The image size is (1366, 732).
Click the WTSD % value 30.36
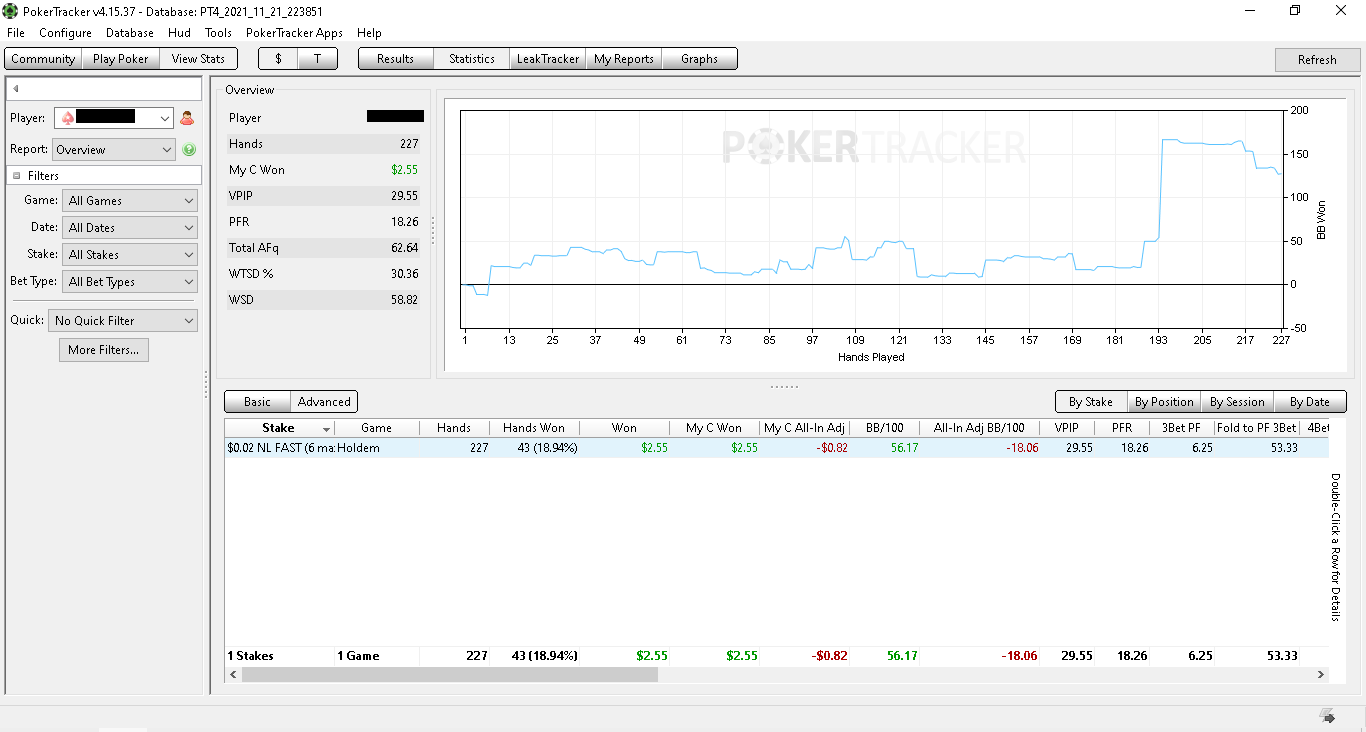click(404, 274)
